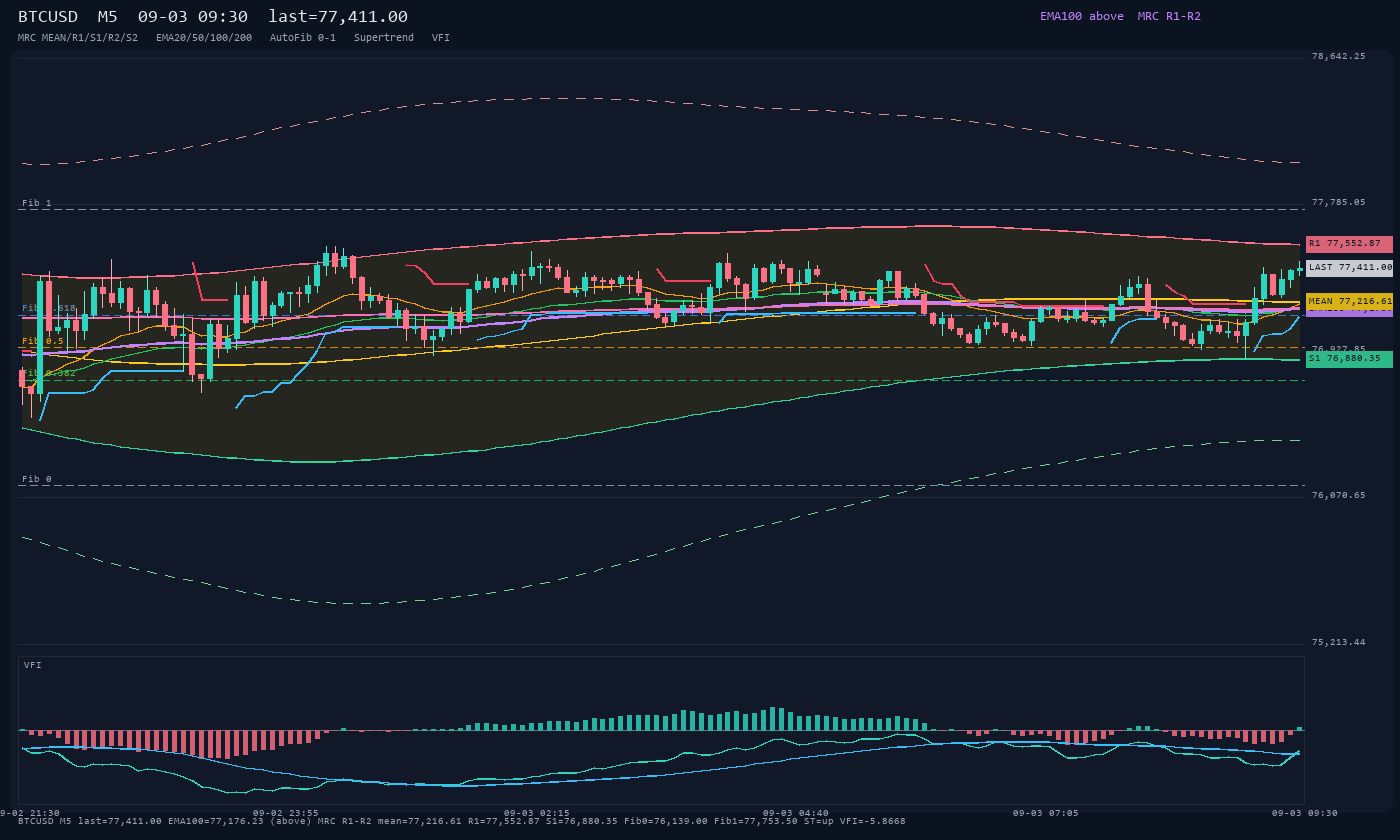
Task: Click the 78,642.25 price axis label
Action: click(1338, 56)
